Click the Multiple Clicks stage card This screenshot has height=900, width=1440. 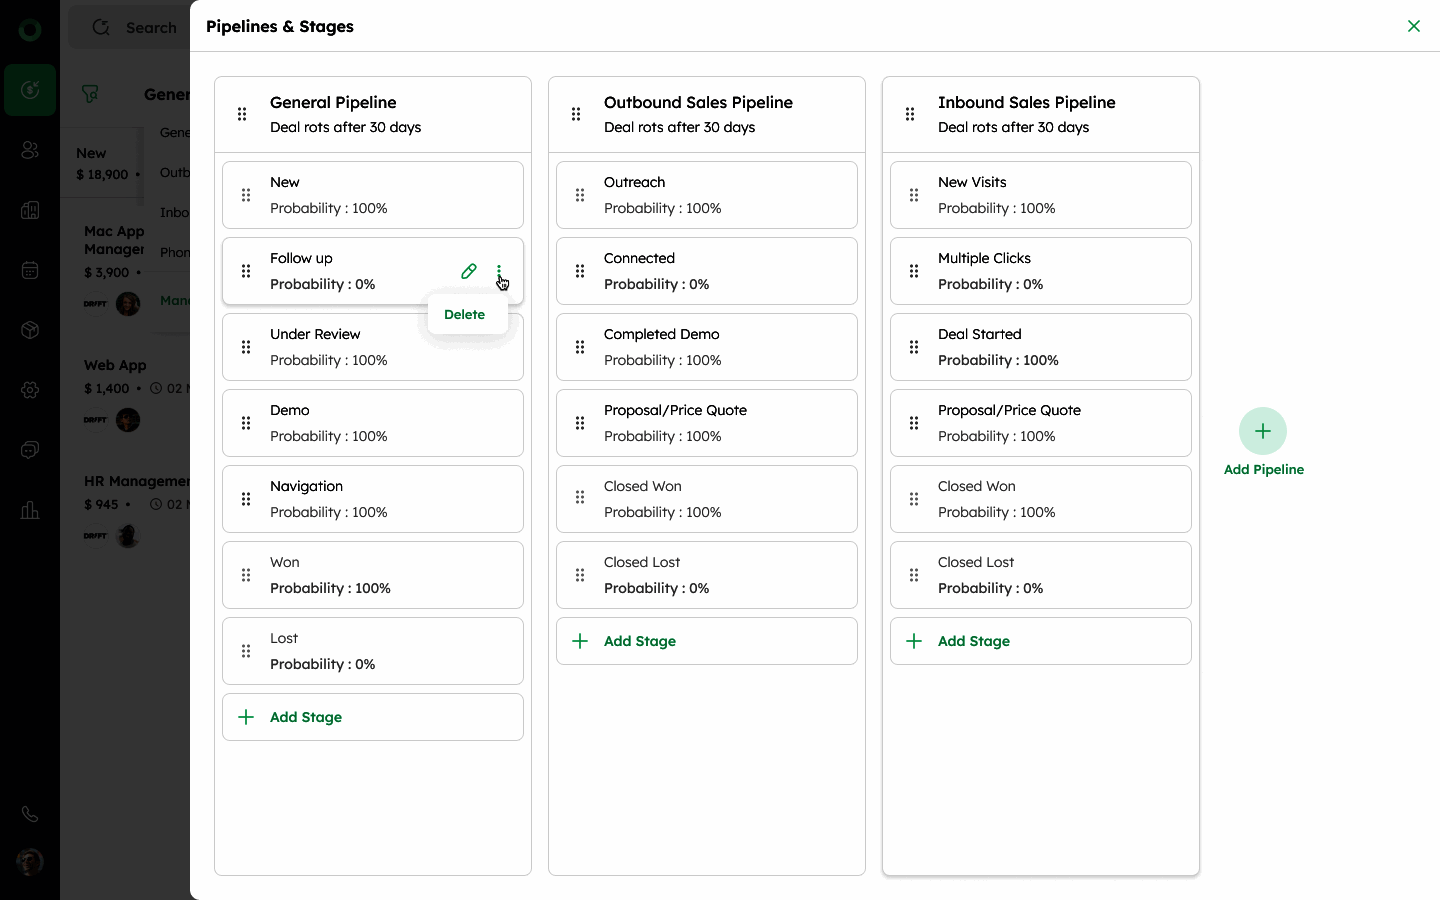pos(1040,271)
